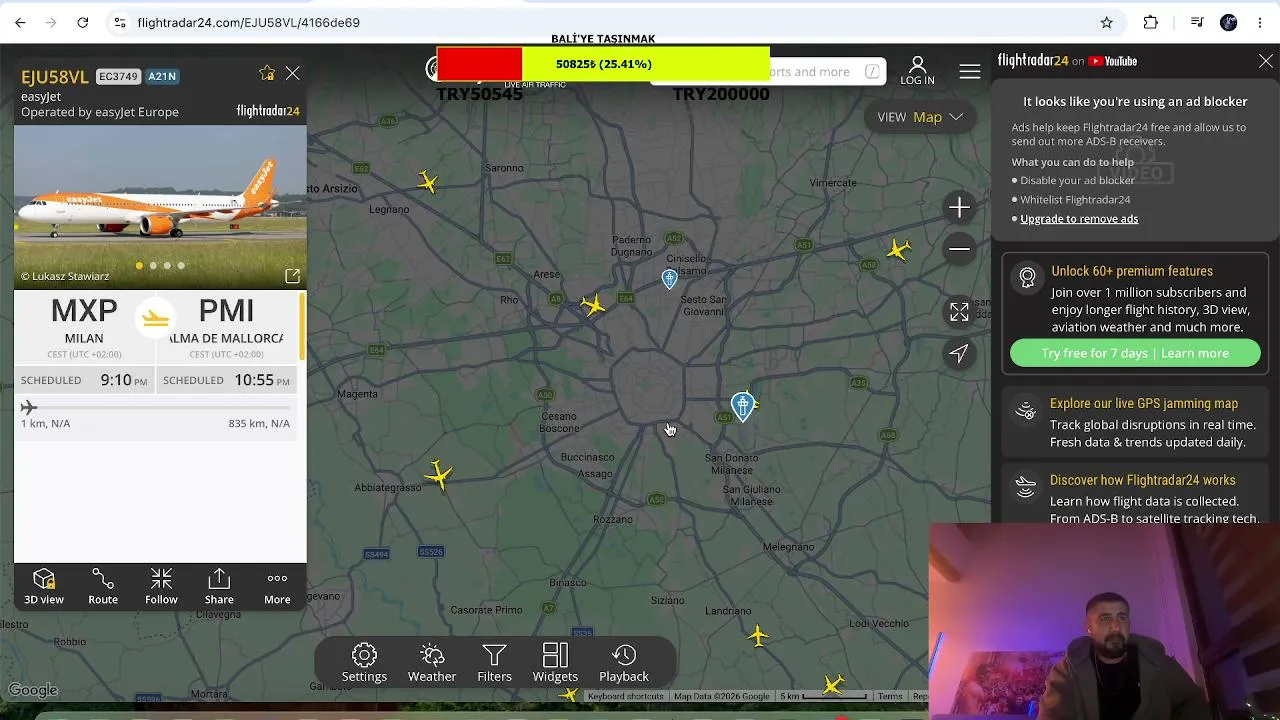The image size is (1280, 720).
Task: Click the scheduled arrival time 10:55 PM
Action: point(262,380)
